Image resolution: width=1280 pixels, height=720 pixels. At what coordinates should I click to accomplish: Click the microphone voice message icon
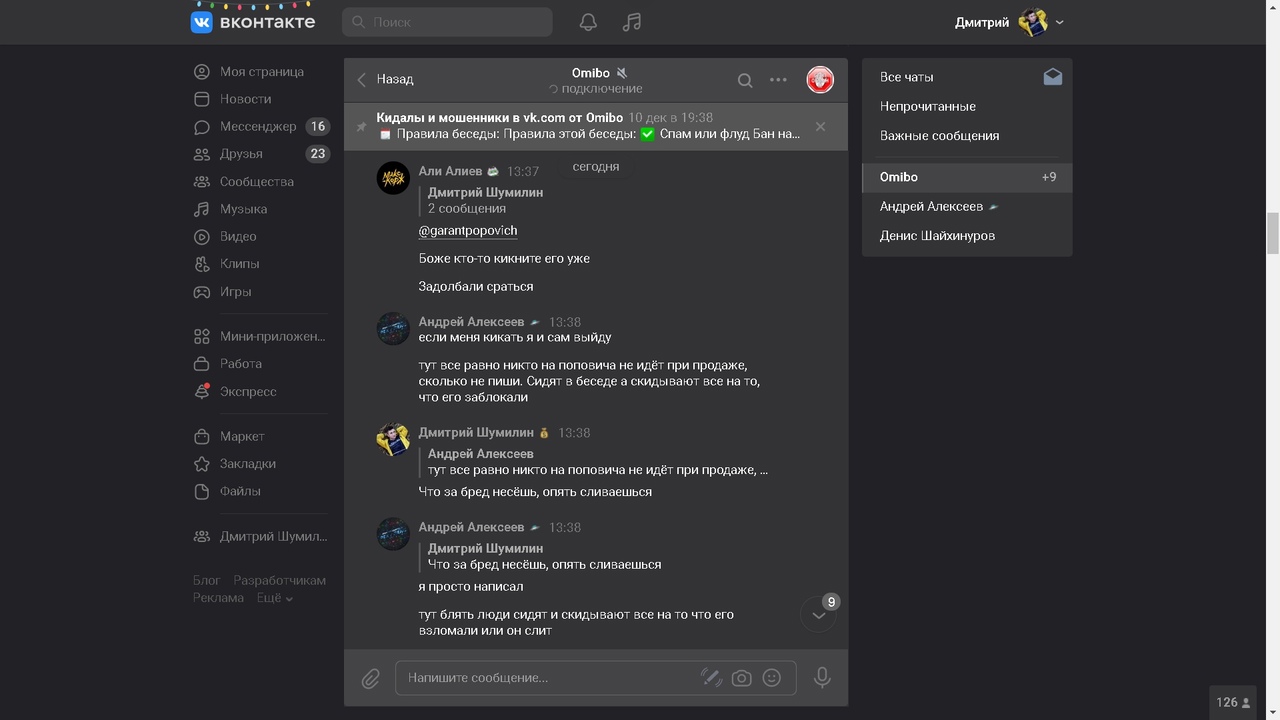822,678
